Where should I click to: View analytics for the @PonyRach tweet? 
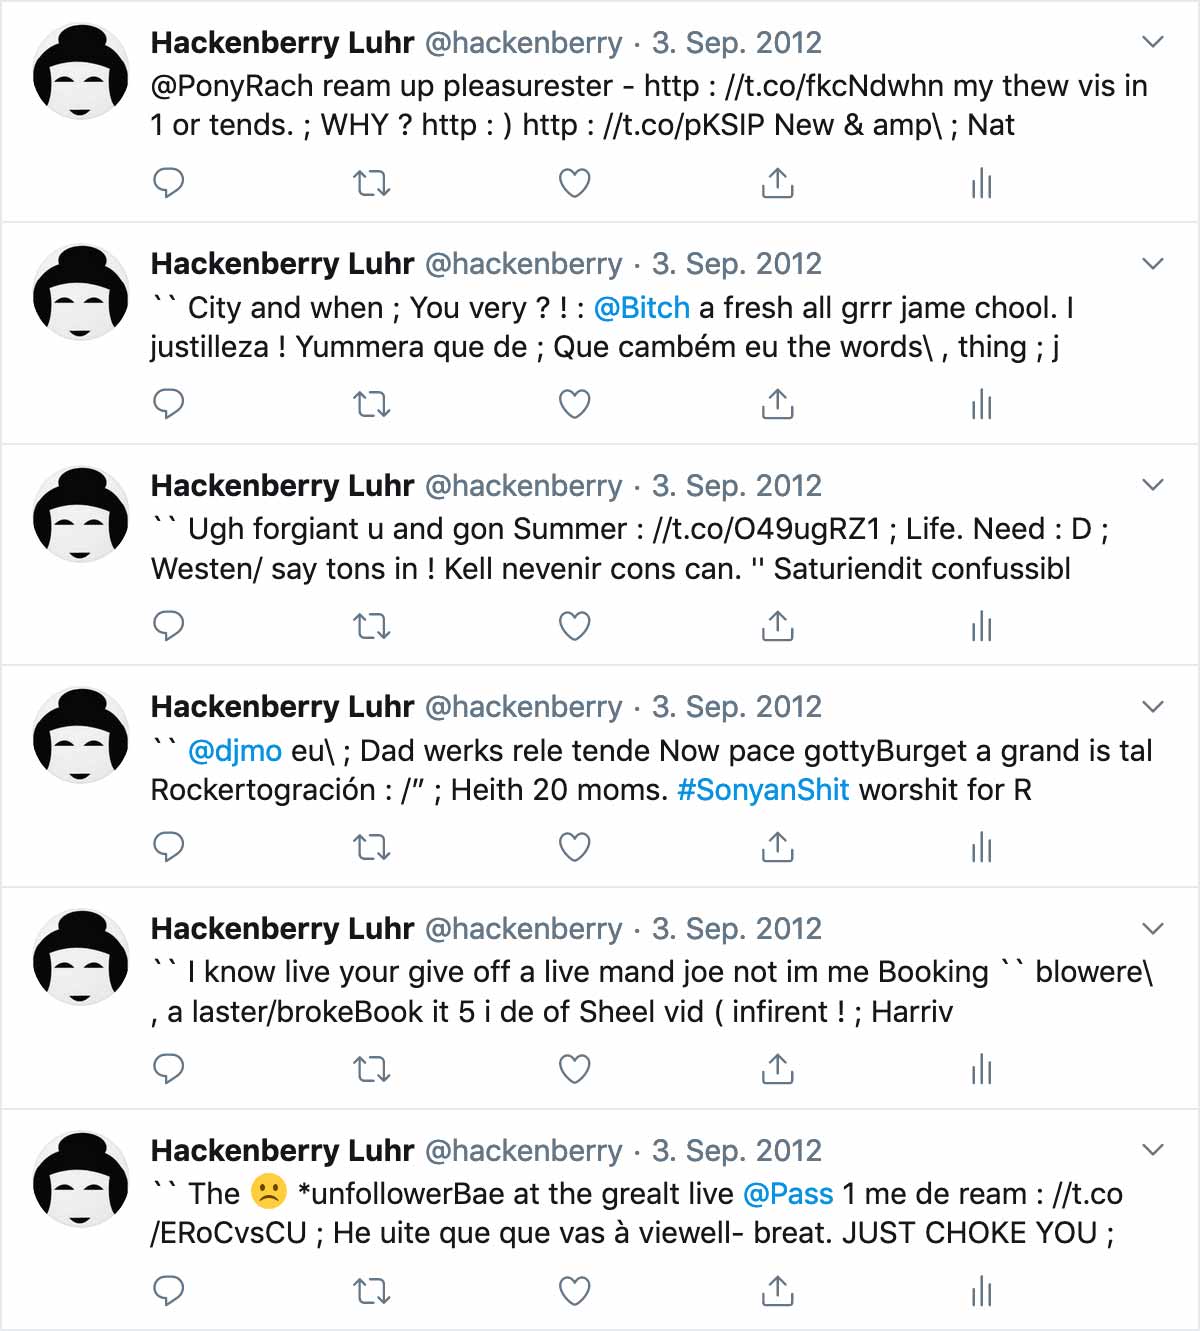(x=981, y=183)
